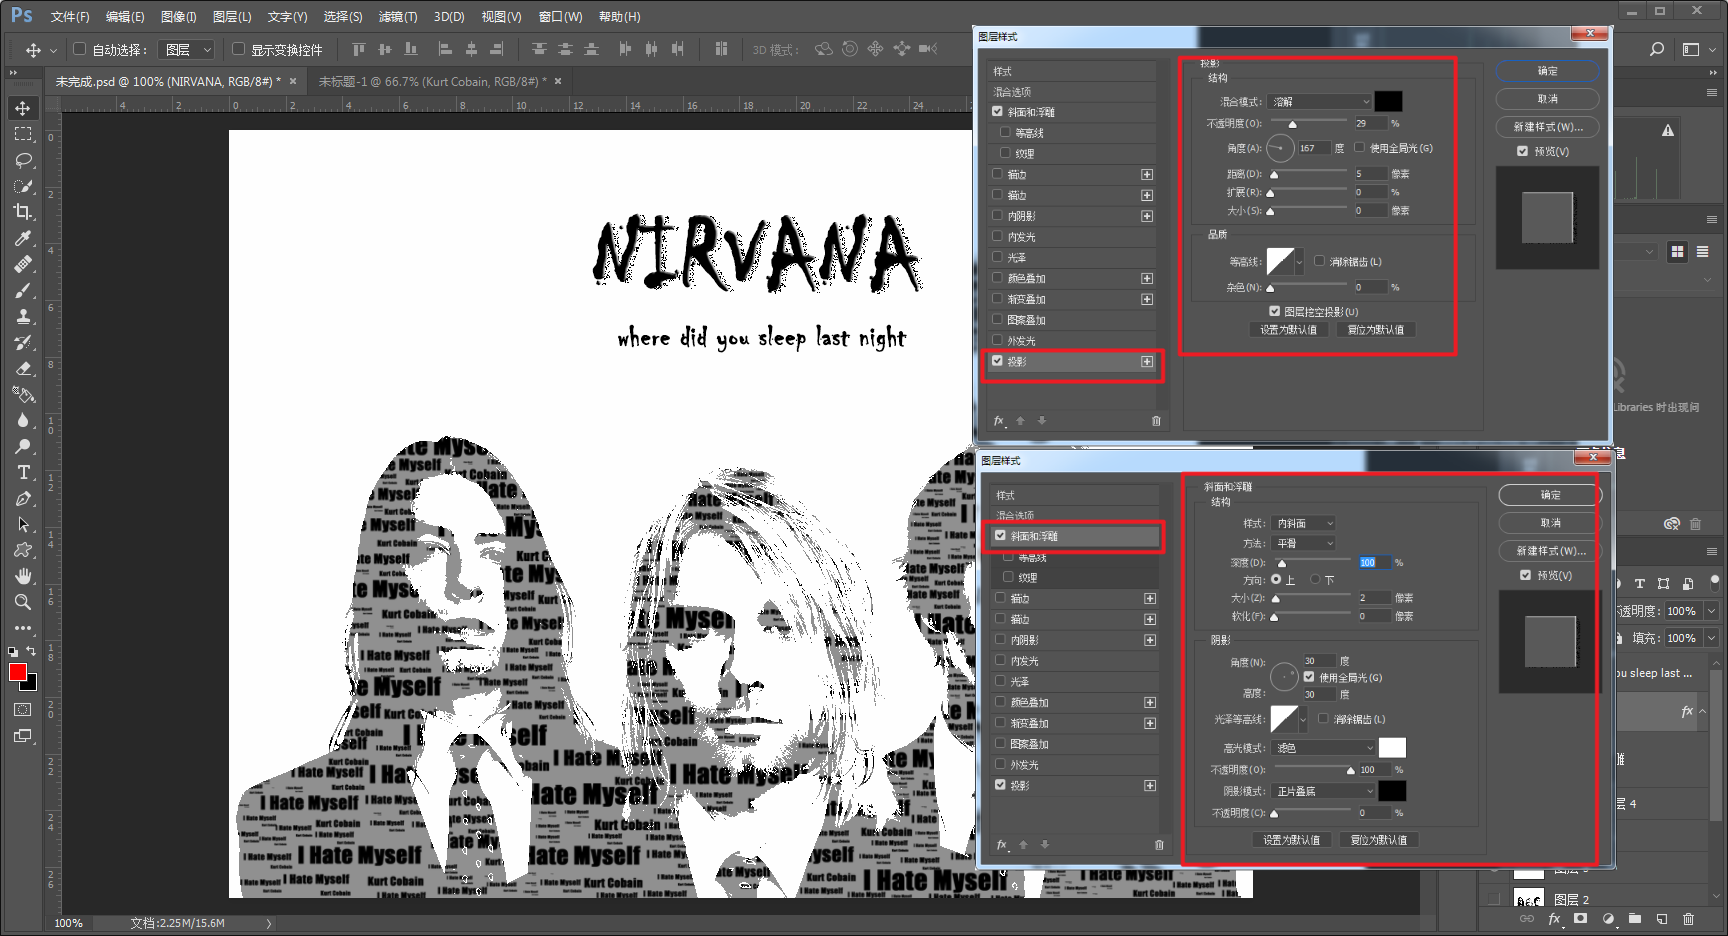Click 设置为默认值 in bevel dialog
The width and height of the screenshot is (1728, 936).
tap(1291, 840)
